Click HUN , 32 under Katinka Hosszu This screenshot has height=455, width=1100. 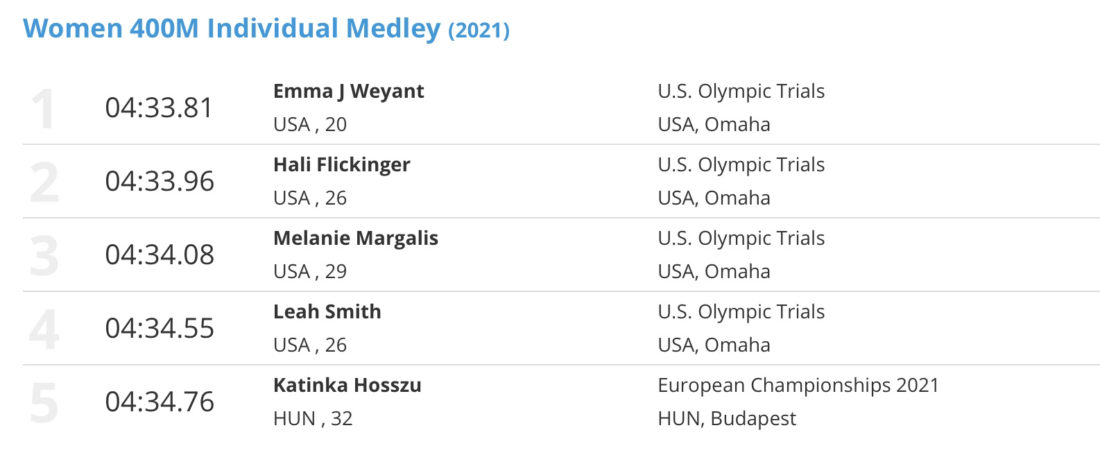(x=312, y=419)
